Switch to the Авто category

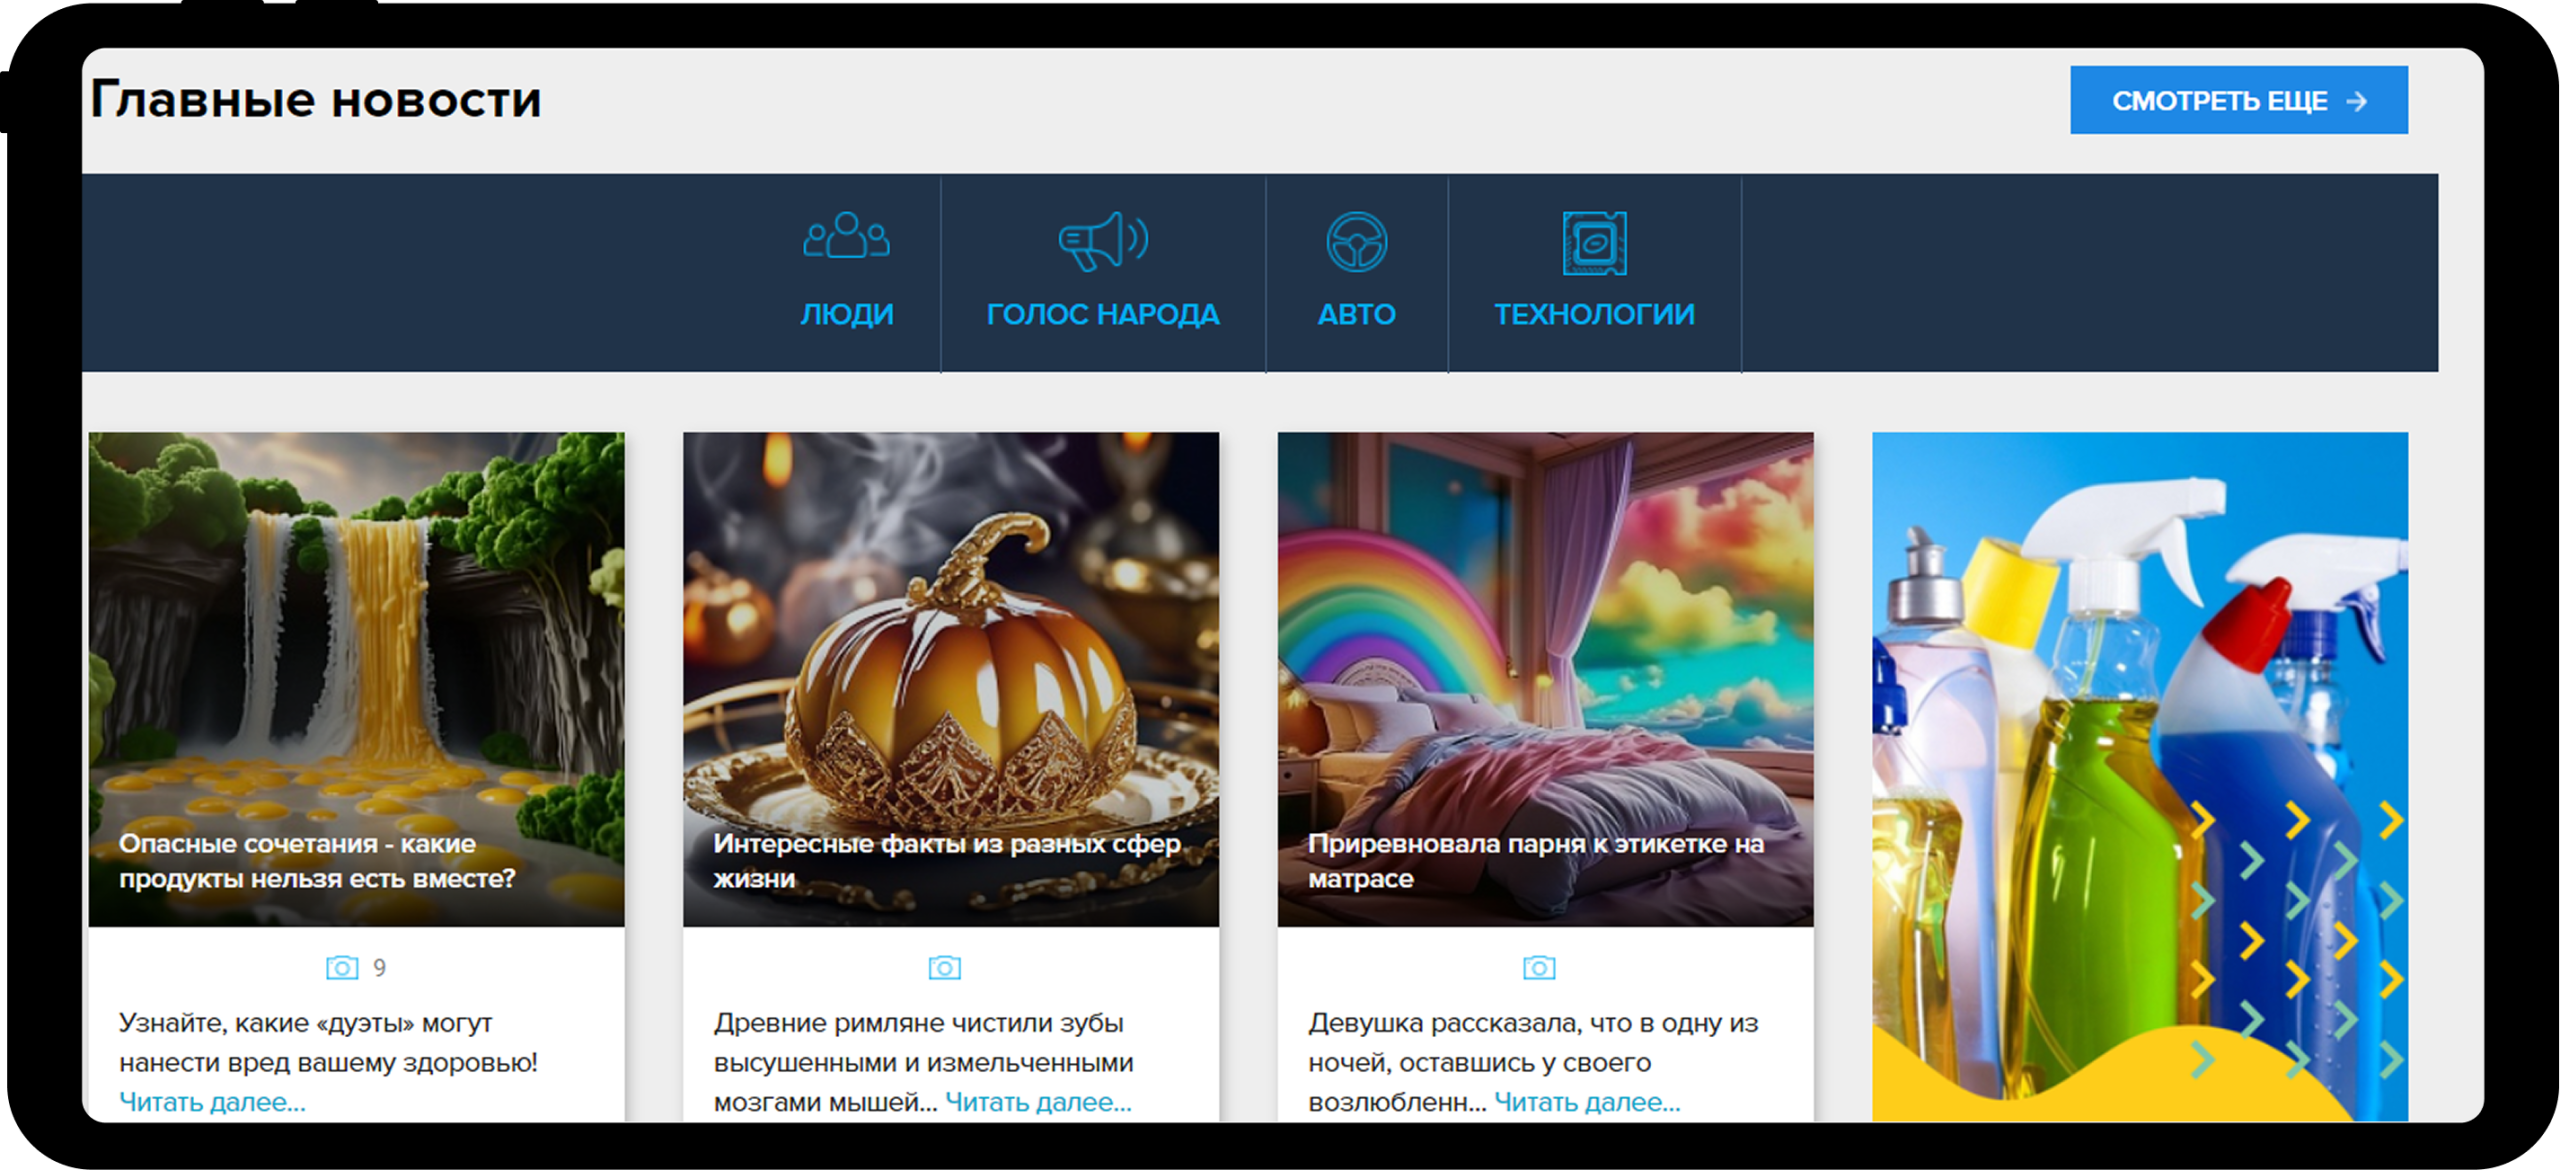click(x=1356, y=314)
